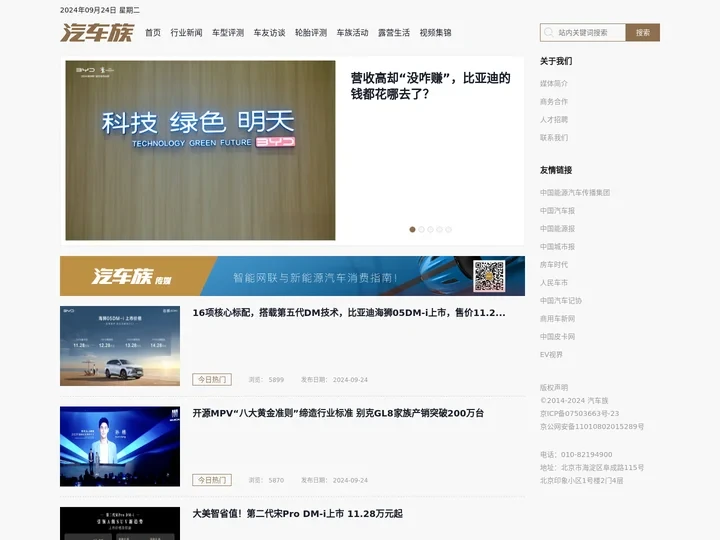Image resolution: width=720 pixels, height=540 pixels.
Task: Visit 中国能源汽车传播集团 link
Action: tap(575, 192)
